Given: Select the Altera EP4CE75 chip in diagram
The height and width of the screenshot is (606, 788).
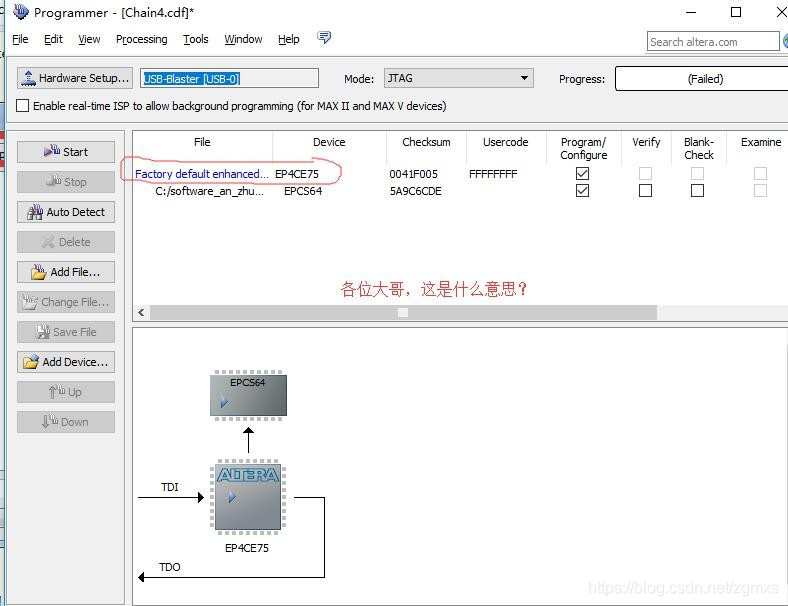Looking at the screenshot, I should tap(248, 497).
